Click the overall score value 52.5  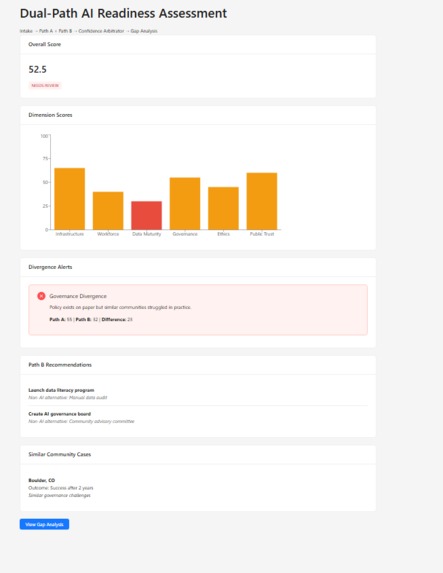38,69
